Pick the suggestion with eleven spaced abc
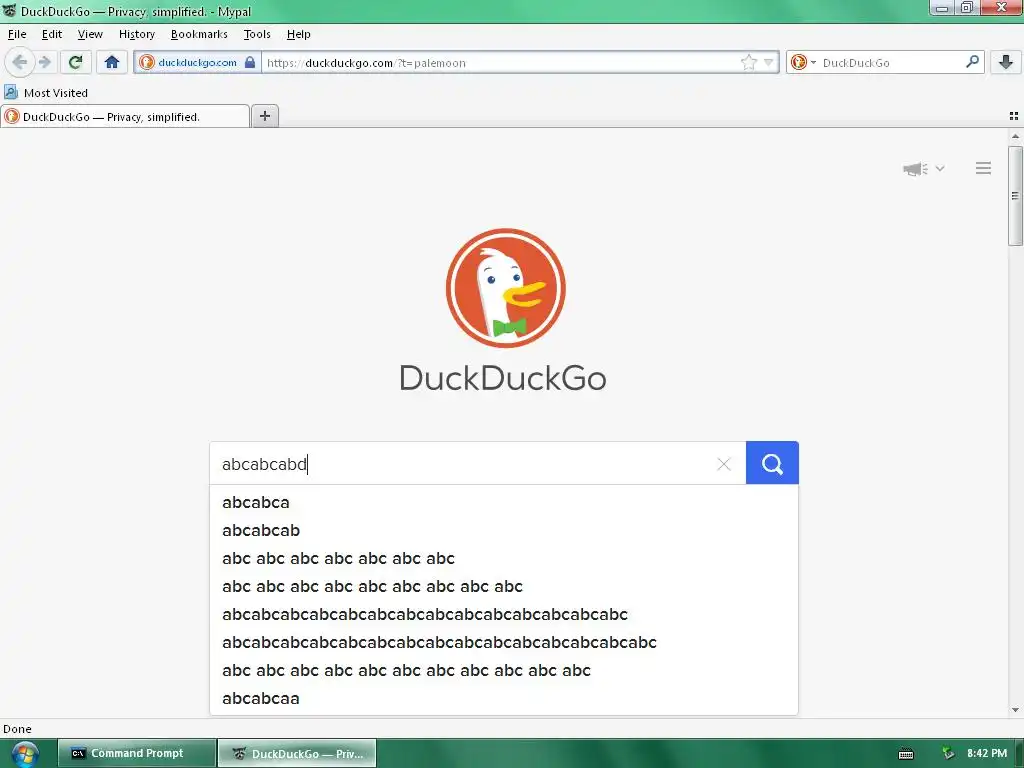Viewport: 1024px width, 768px height. tap(504, 671)
